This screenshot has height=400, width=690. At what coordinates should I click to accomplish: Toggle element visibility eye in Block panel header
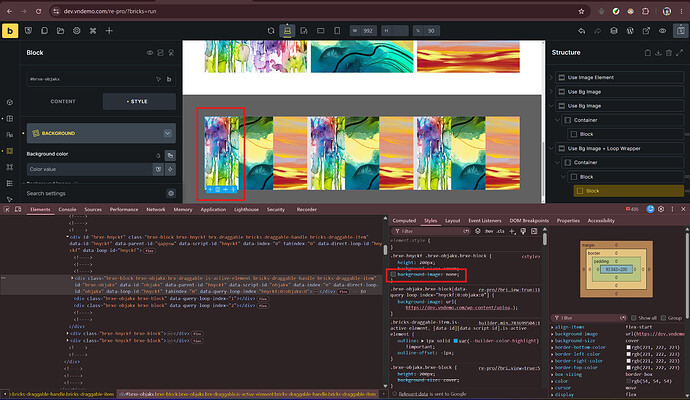pos(150,53)
